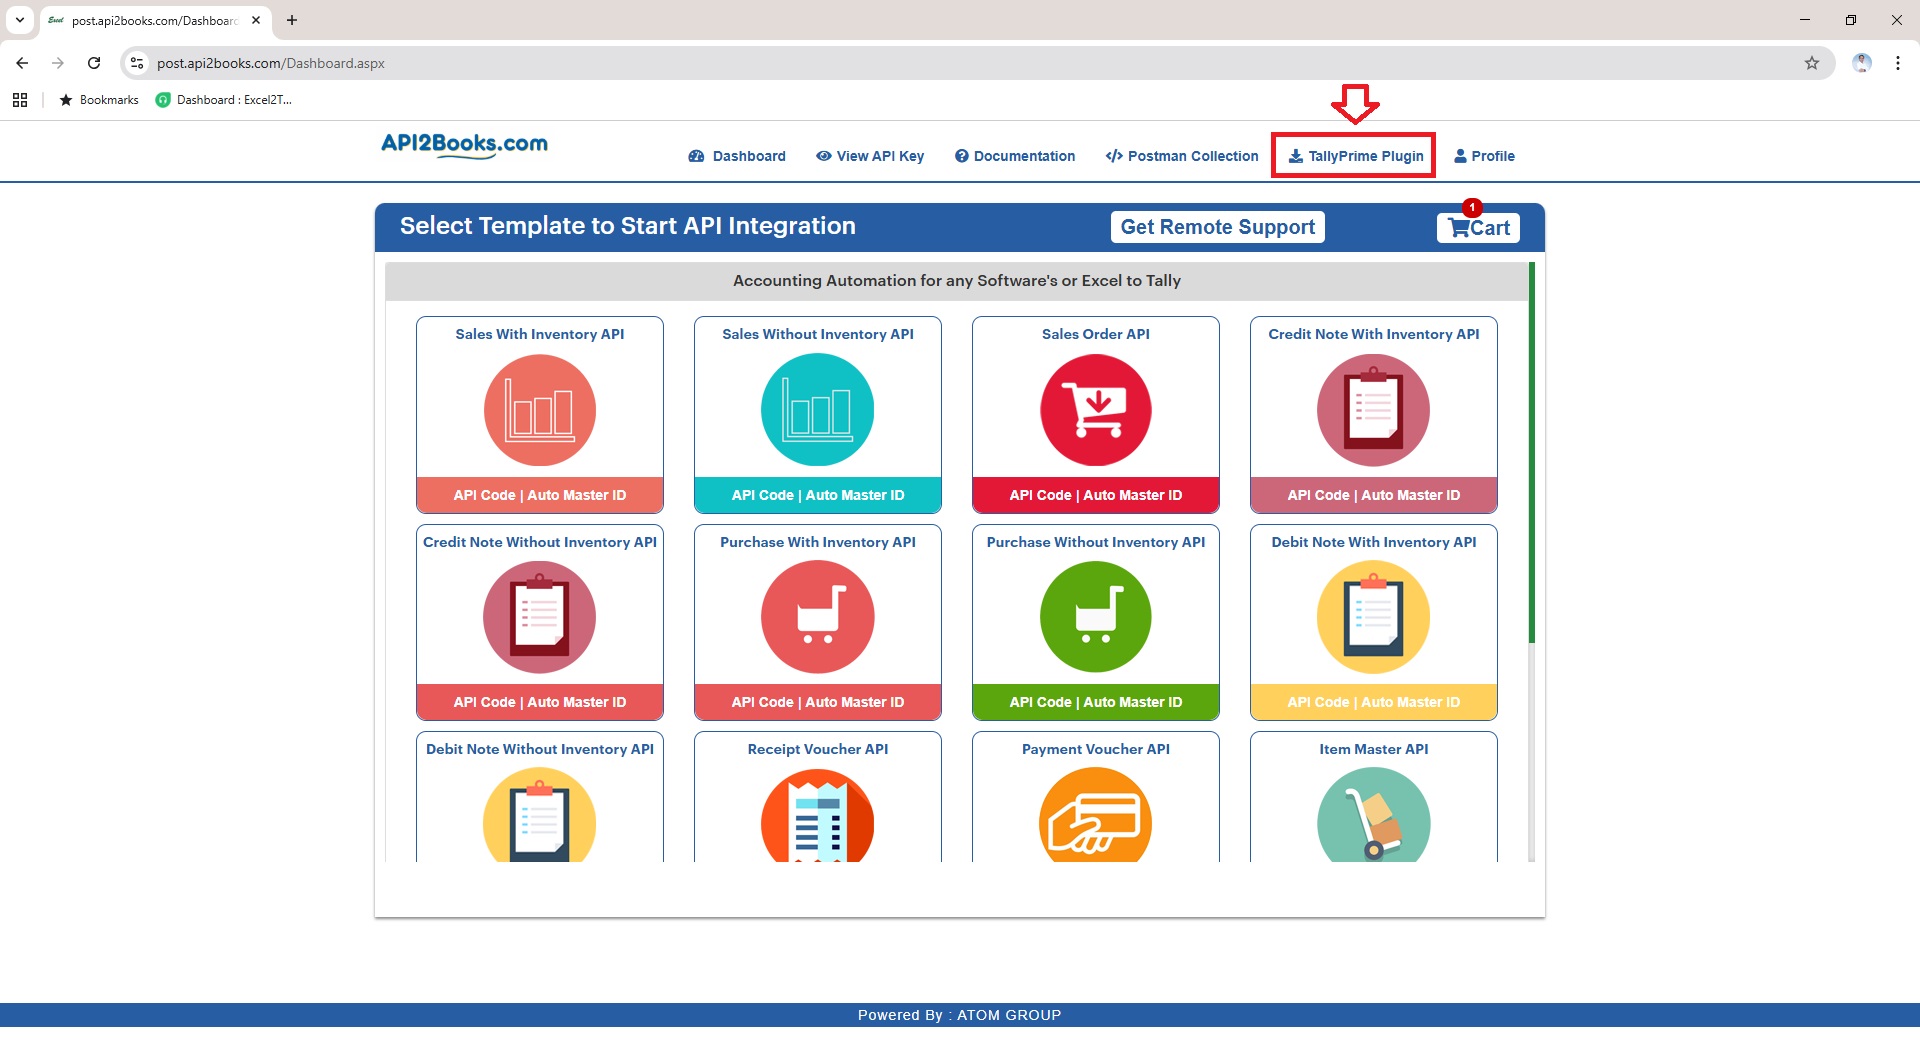Image resolution: width=1920 pixels, height=1041 pixels.
Task: Click API Code bar under Credit Note With Inventory
Action: (1374, 495)
